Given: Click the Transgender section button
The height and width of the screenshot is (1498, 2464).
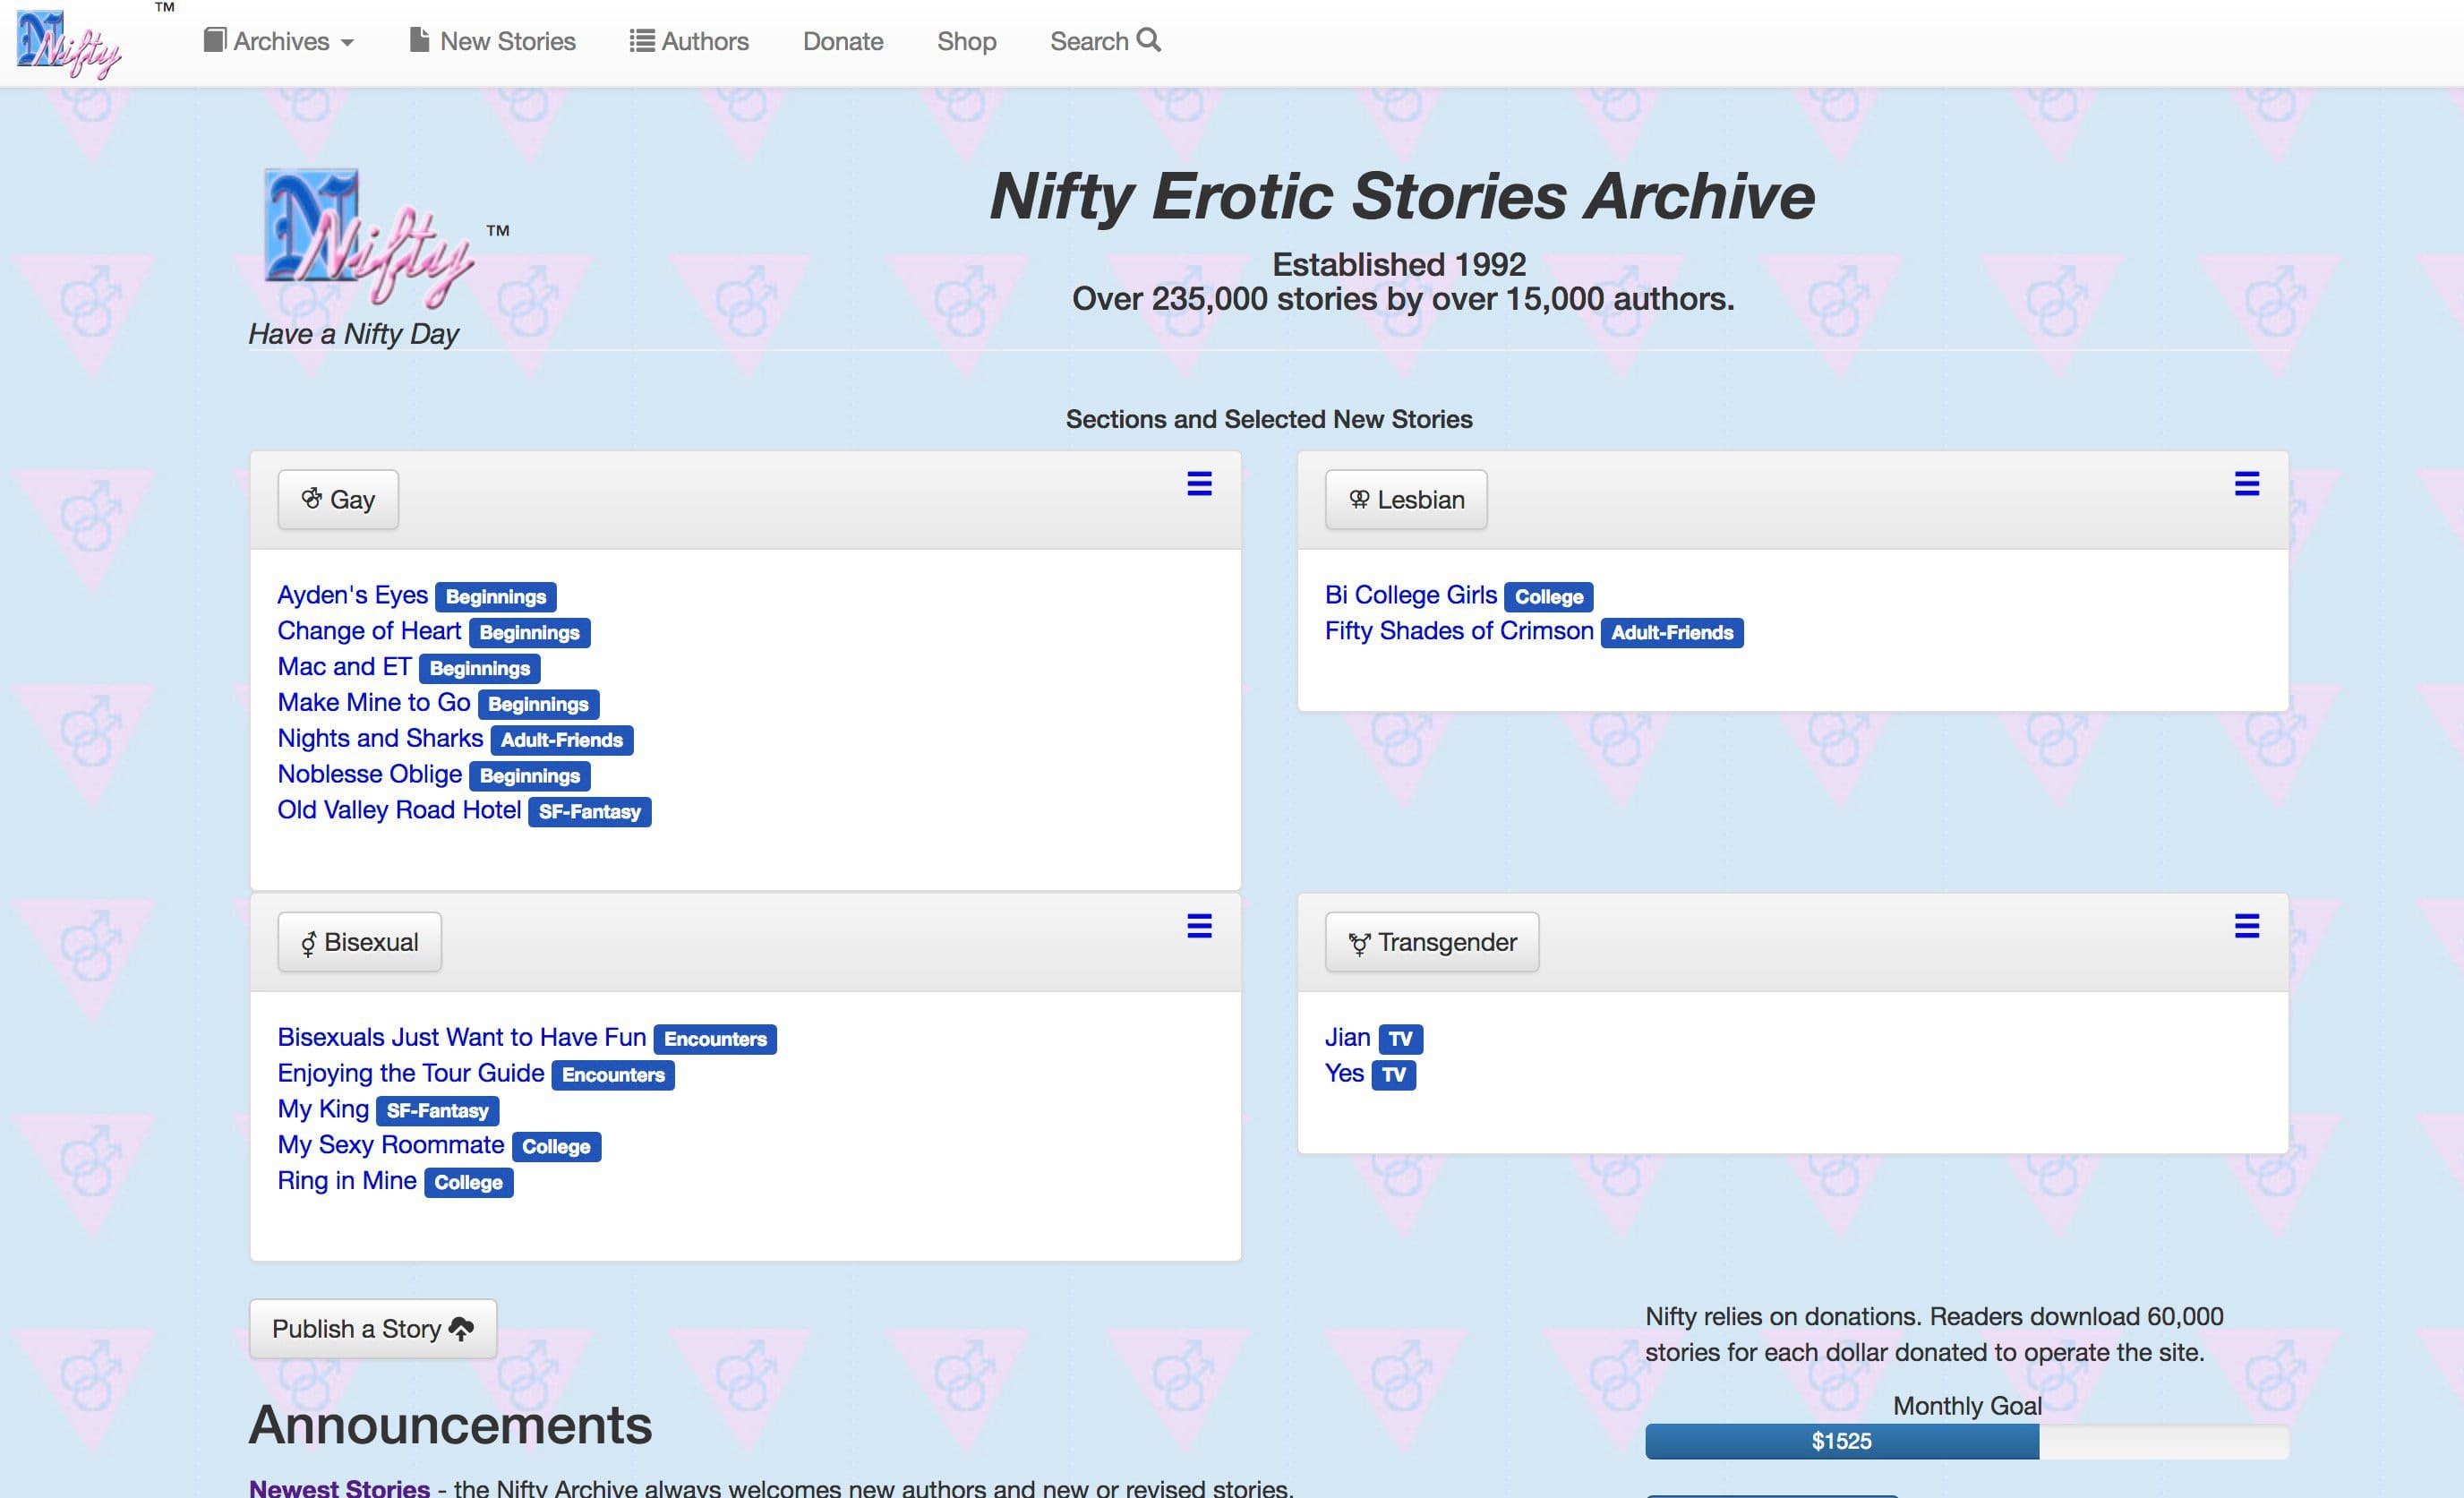Looking at the screenshot, I should click(x=1432, y=942).
